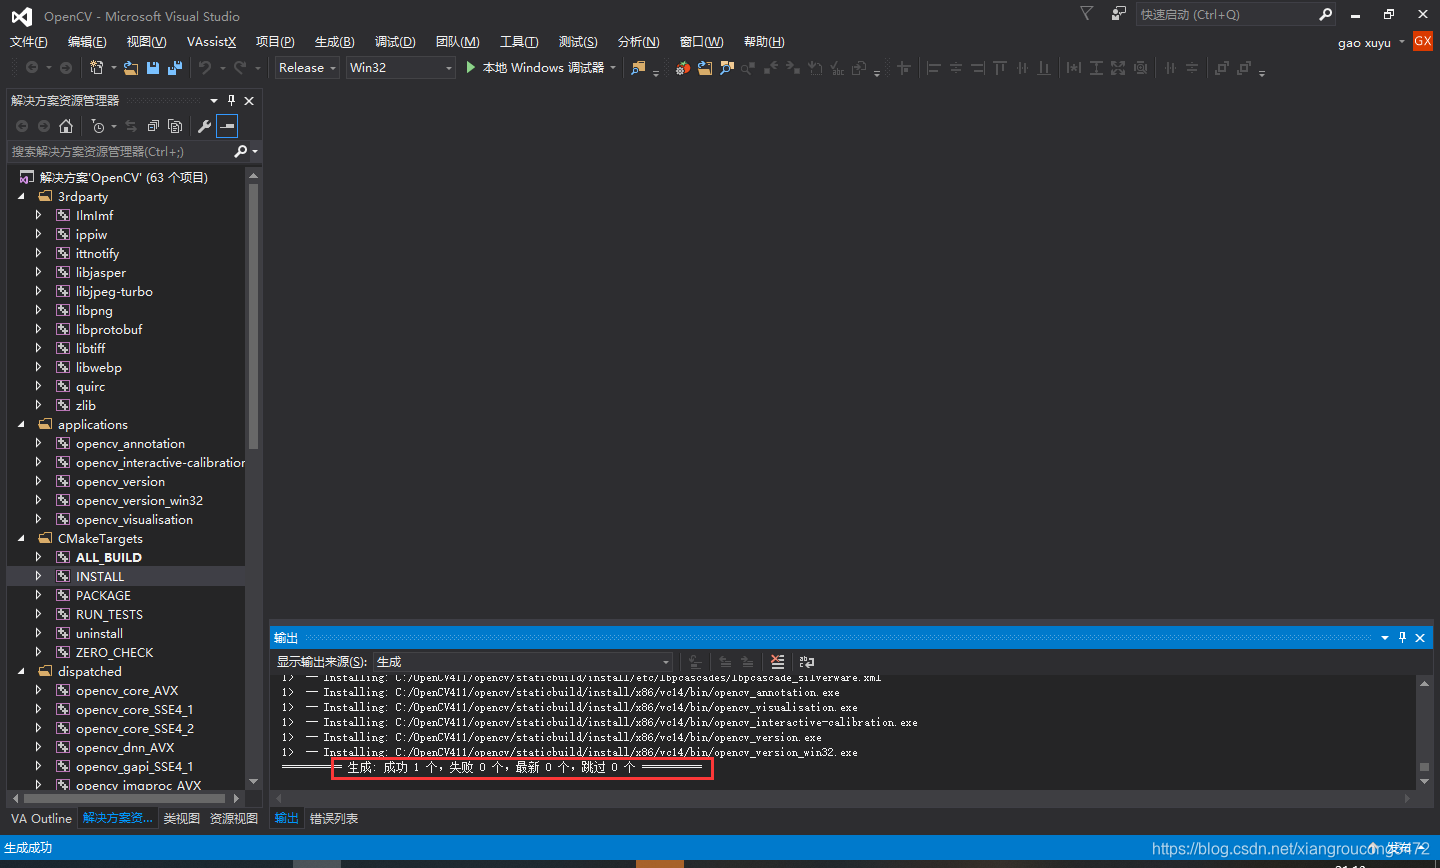Click the Redo arrow in the toolbar
The width and height of the screenshot is (1440, 868).
pyautogui.click(x=240, y=67)
